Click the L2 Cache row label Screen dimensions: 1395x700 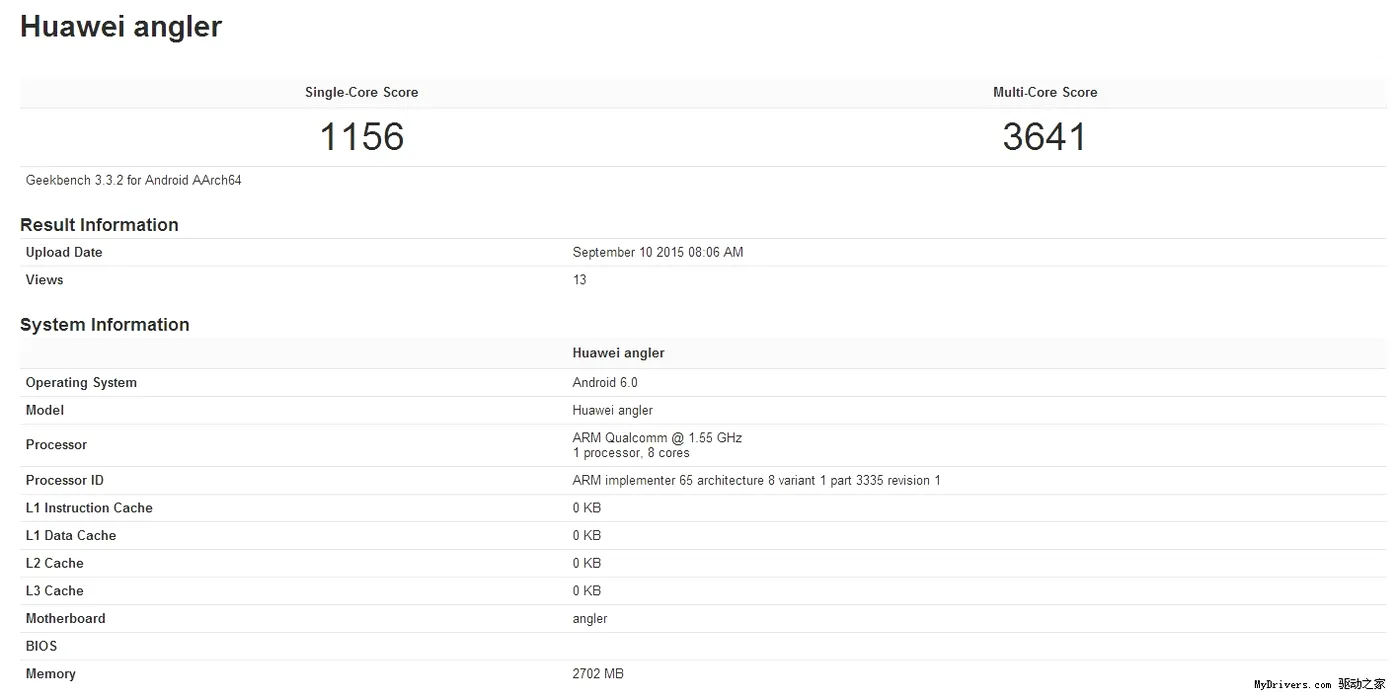point(54,563)
